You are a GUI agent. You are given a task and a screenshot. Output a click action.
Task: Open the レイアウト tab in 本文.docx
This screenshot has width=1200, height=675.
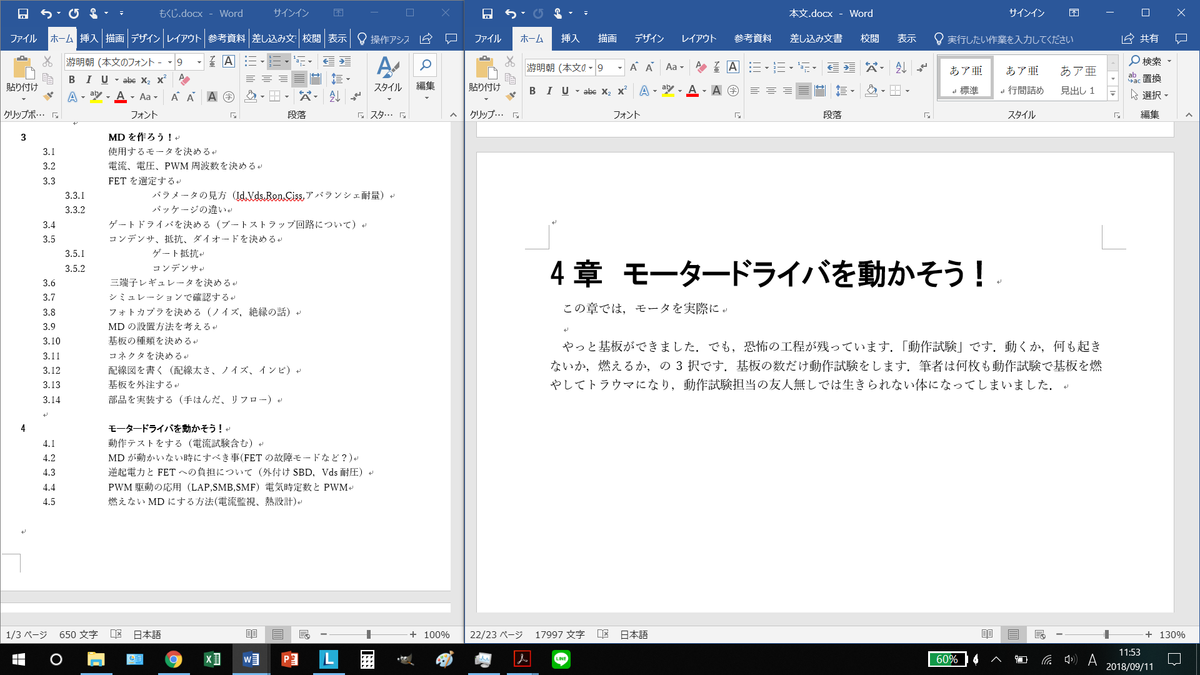click(699, 38)
